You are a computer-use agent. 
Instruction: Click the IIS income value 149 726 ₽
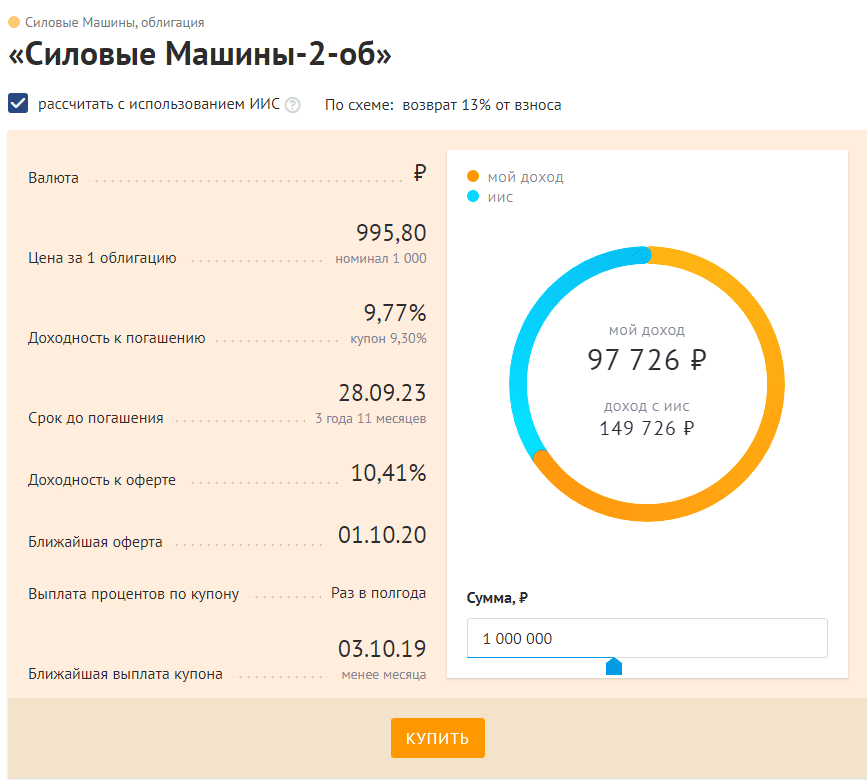click(x=646, y=428)
